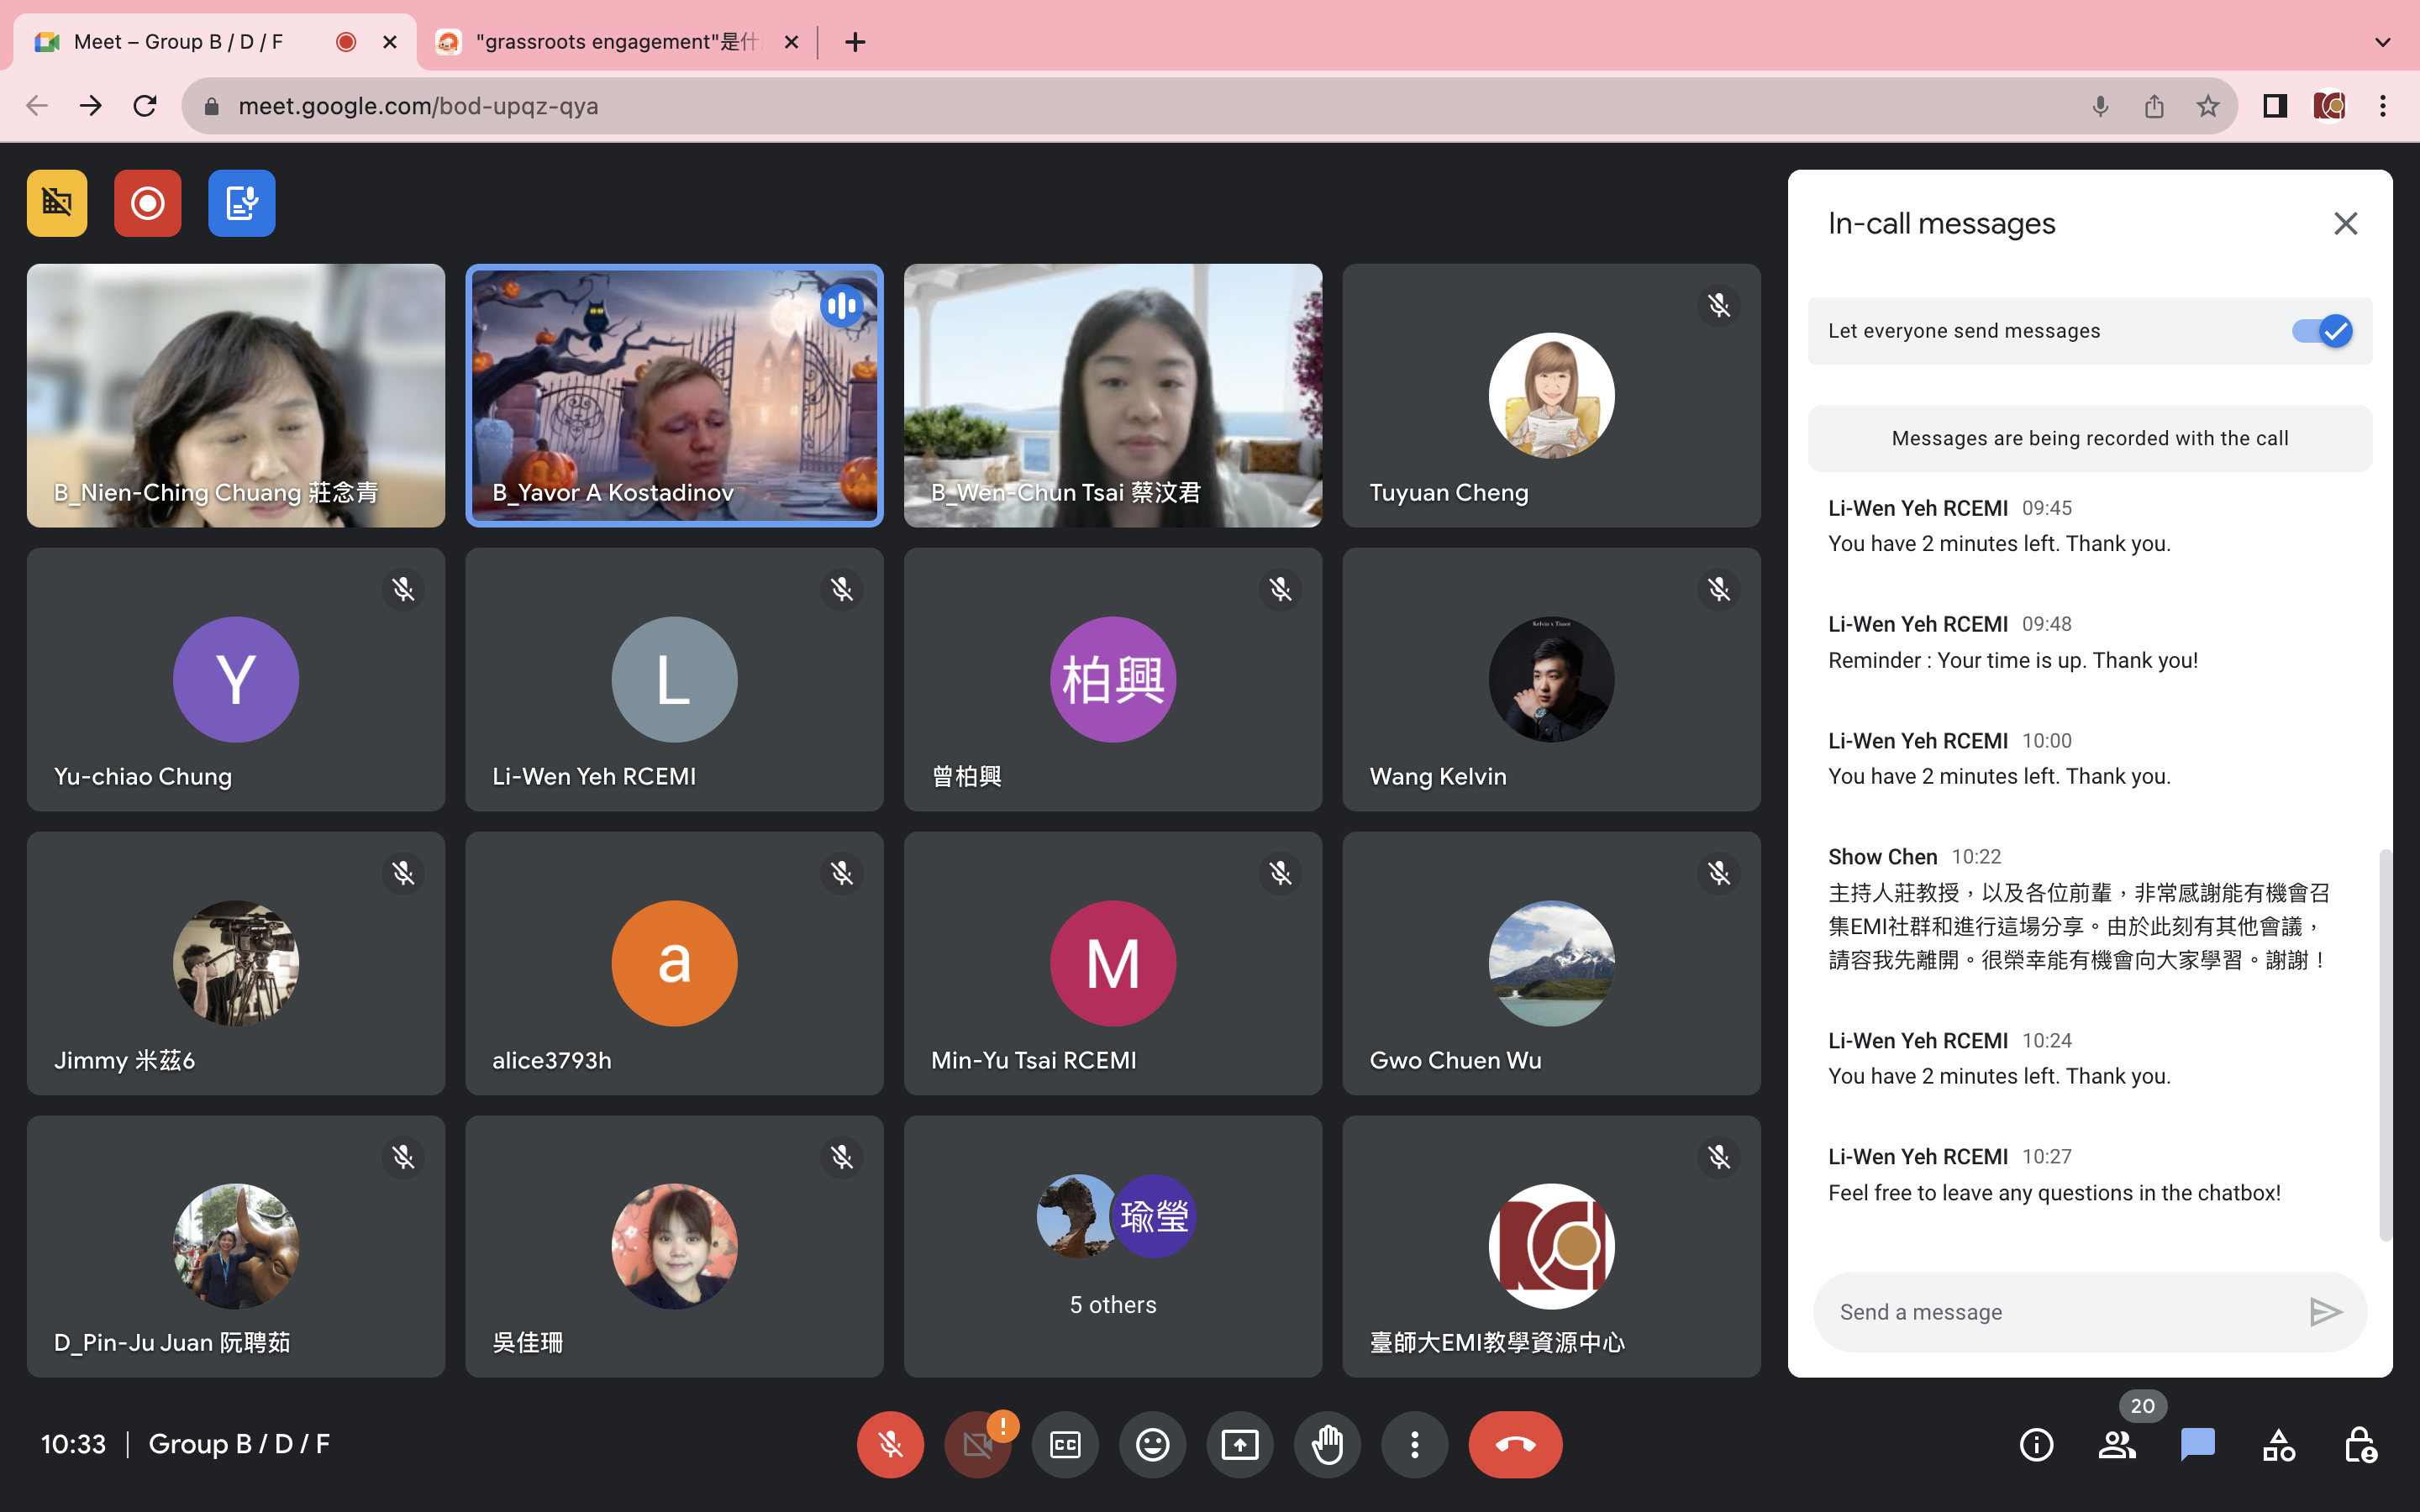Click the raise hand icon
The height and width of the screenshot is (1512, 2420).
click(1327, 1444)
